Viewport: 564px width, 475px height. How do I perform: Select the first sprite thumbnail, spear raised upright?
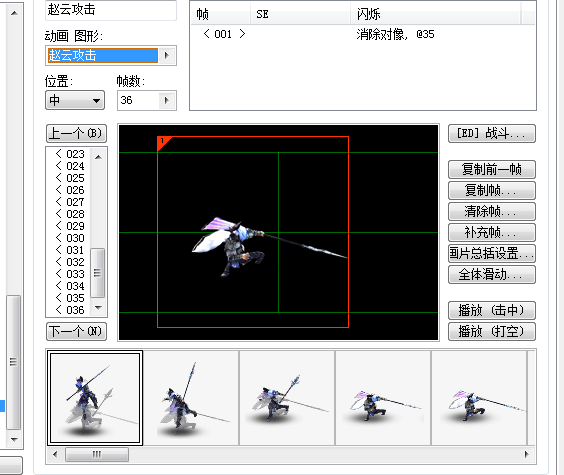tap(95, 398)
